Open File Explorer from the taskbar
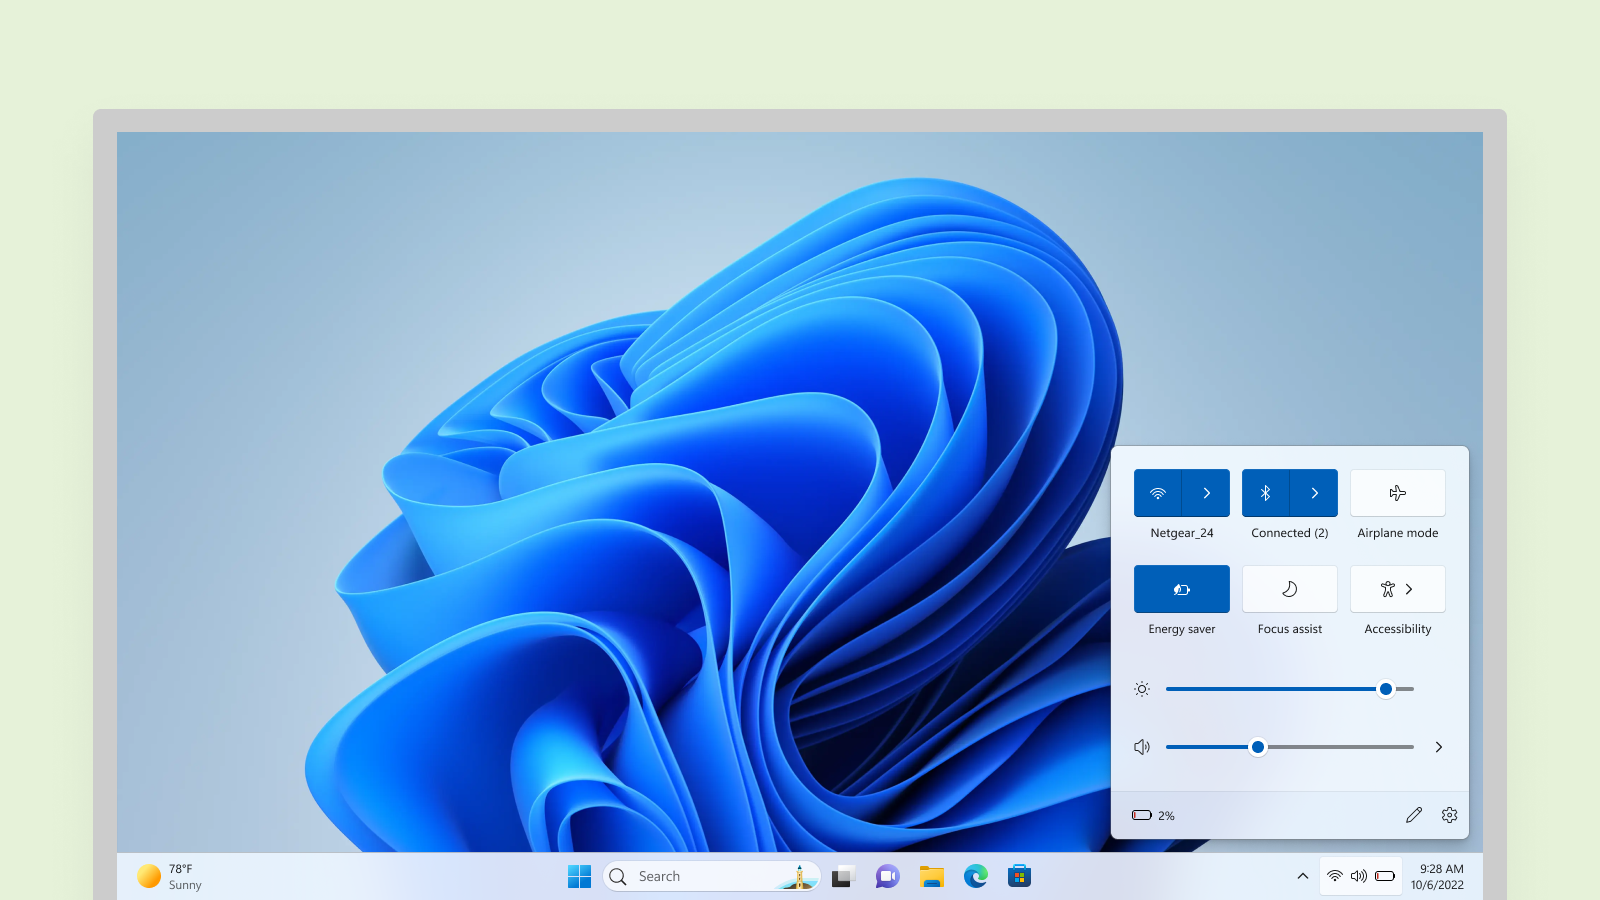 pos(931,877)
